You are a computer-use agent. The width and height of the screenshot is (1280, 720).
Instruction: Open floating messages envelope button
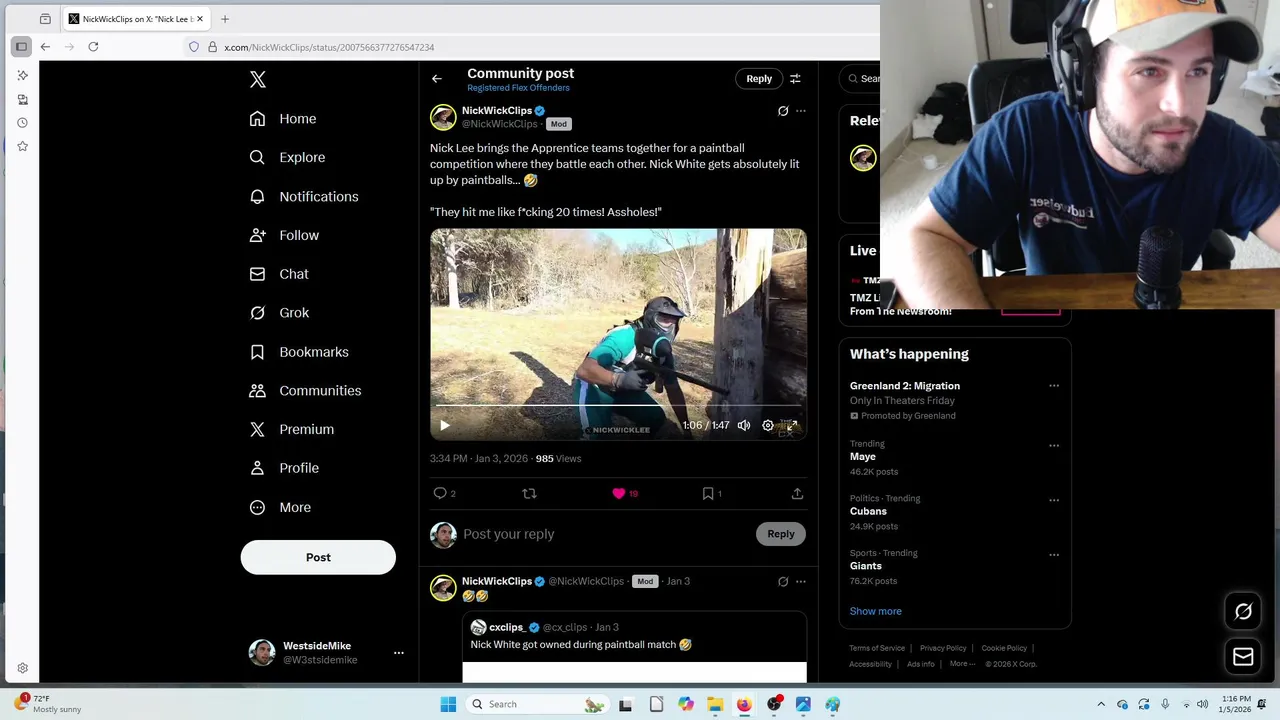coord(1243,657)
